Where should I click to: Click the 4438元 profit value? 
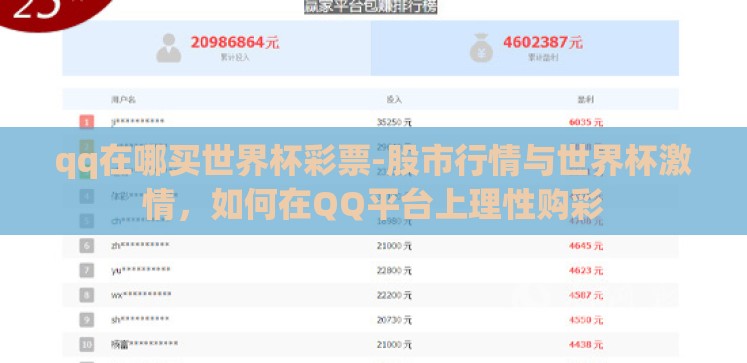[586, 344]
